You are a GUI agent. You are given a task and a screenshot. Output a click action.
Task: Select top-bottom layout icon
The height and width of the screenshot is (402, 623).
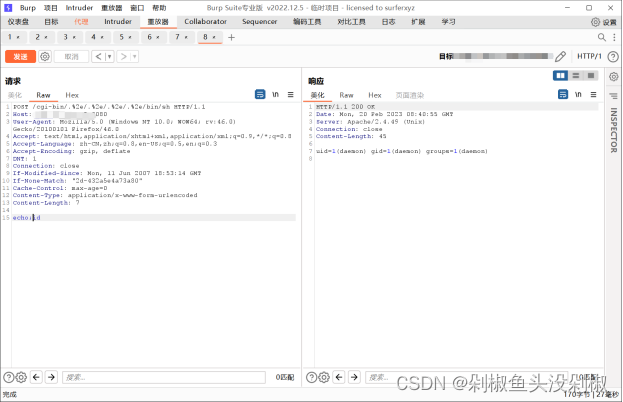click(x=576, y=75)
